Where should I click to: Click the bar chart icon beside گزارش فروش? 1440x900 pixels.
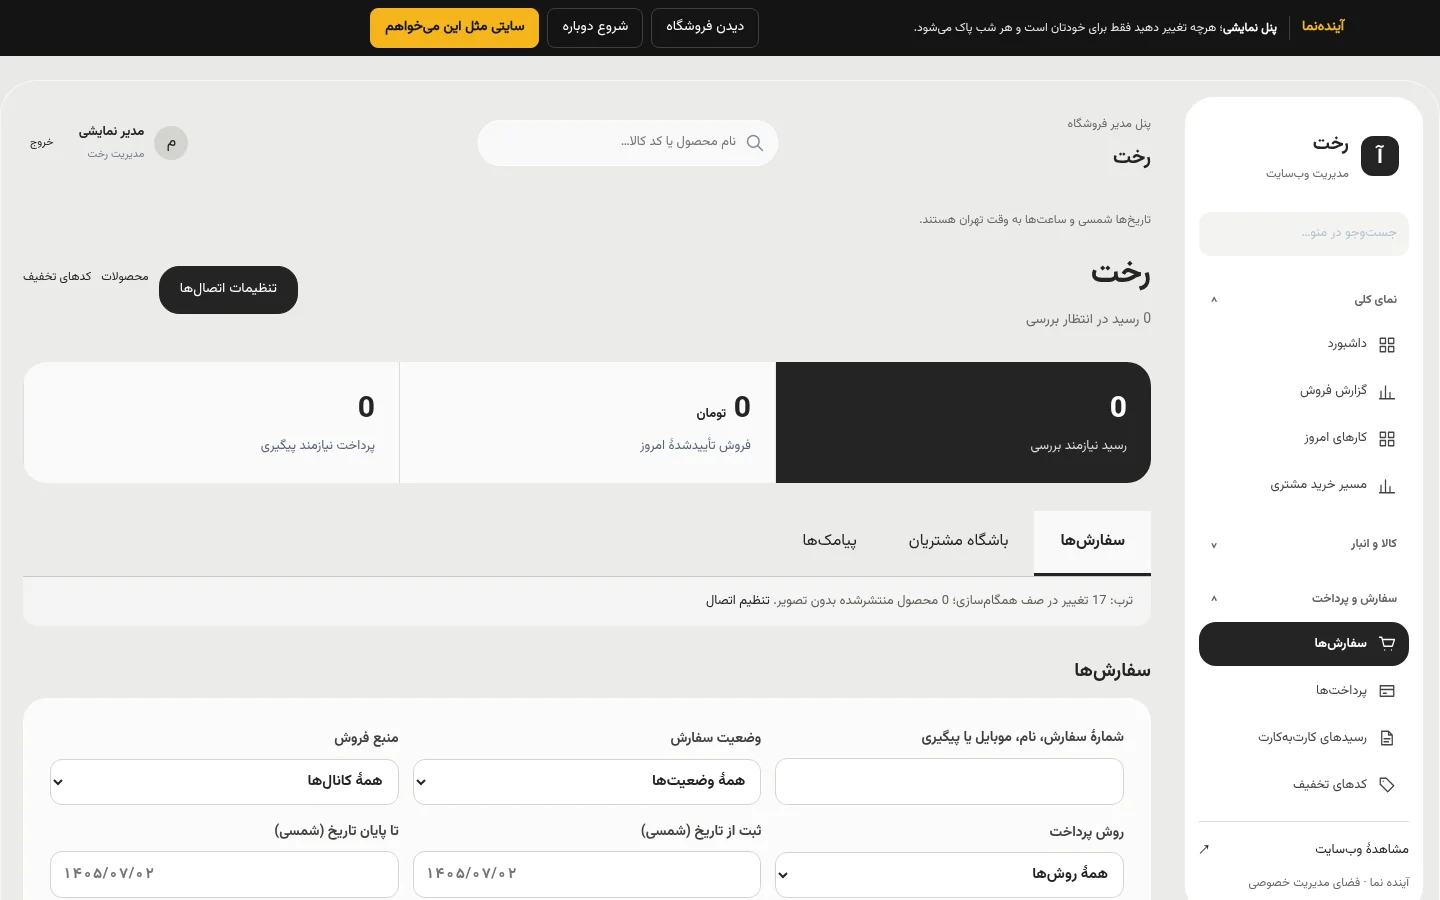pos(1386,392)
